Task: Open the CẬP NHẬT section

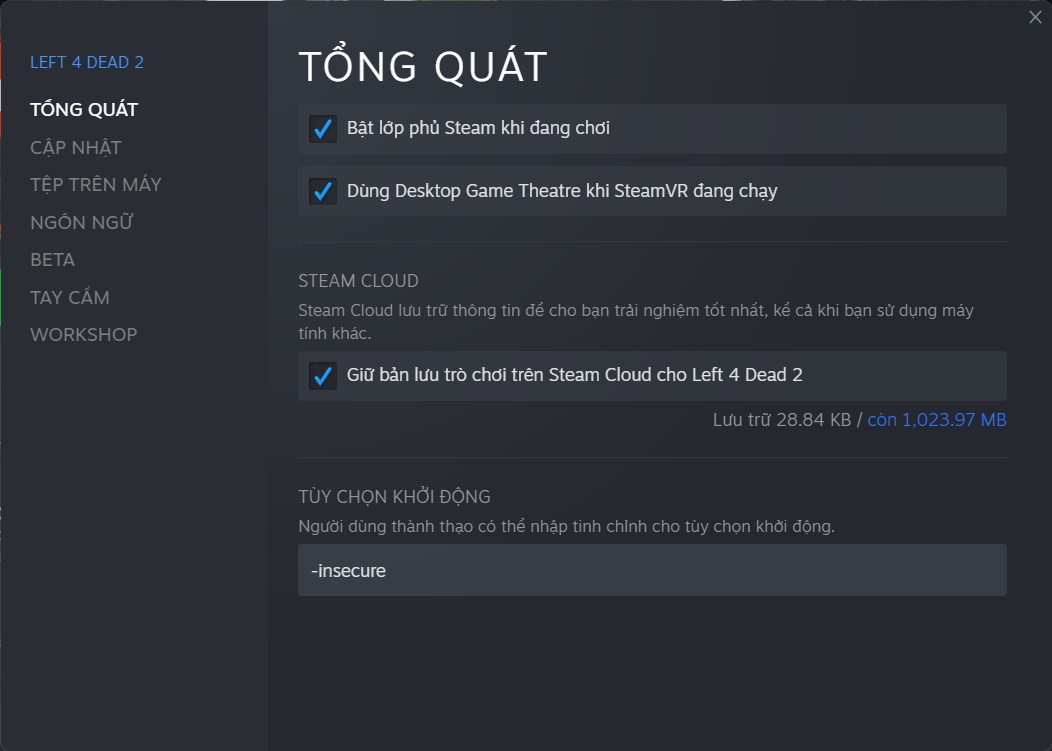Action: click(76, 147)
